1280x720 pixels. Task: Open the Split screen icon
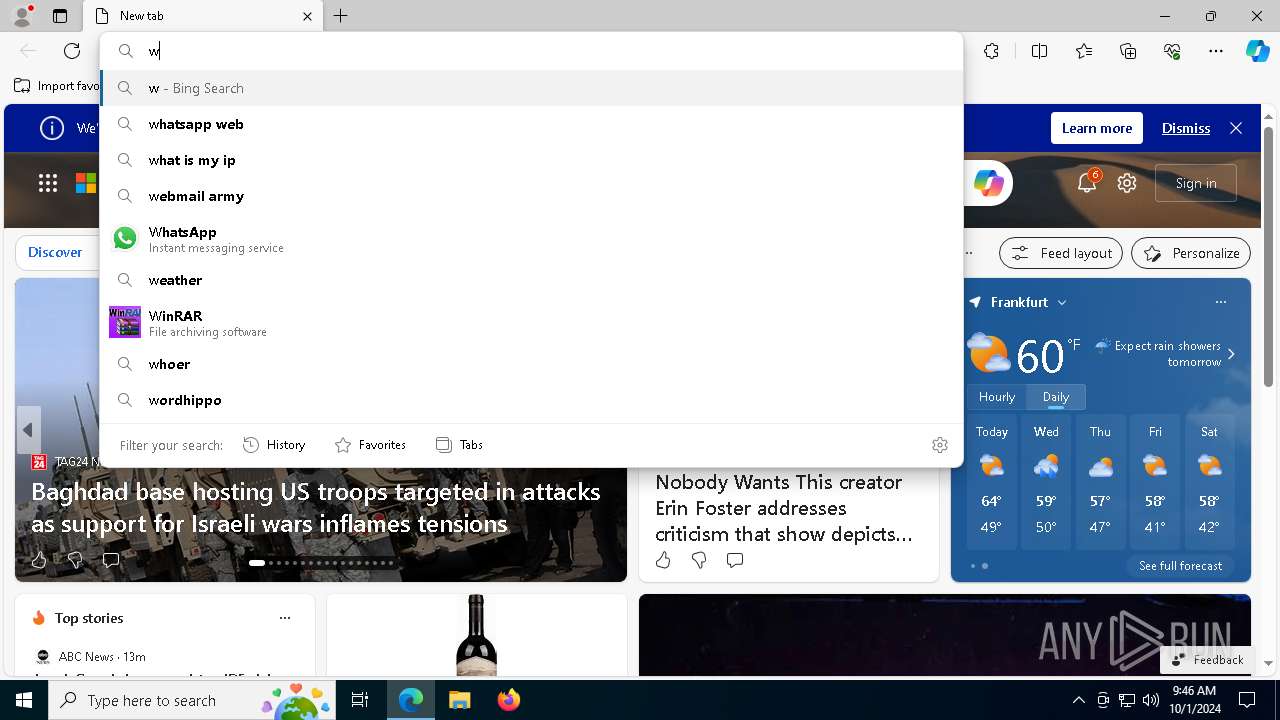1039,51
